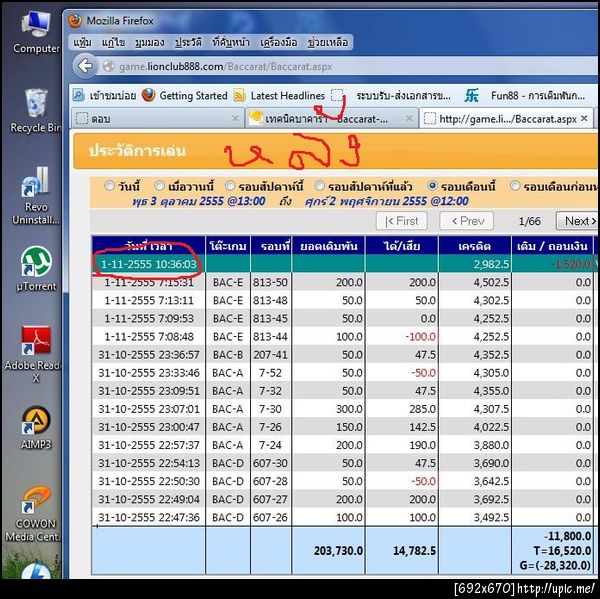Select the row with round 813-50
The height and width of the screenshot is (599, 600).
point(344,282)
